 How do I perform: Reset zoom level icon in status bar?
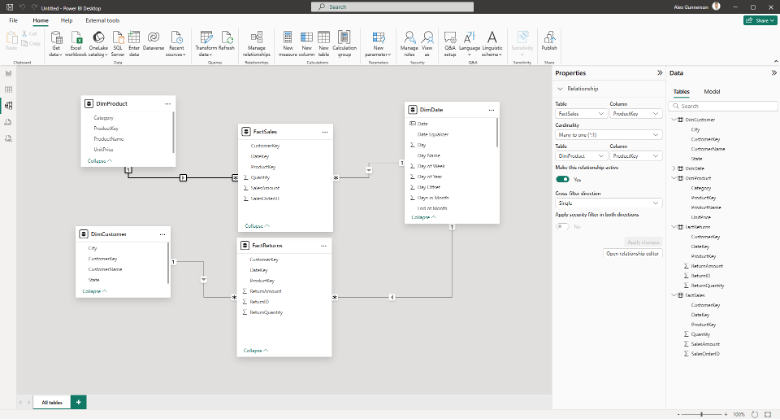point(755,414)
